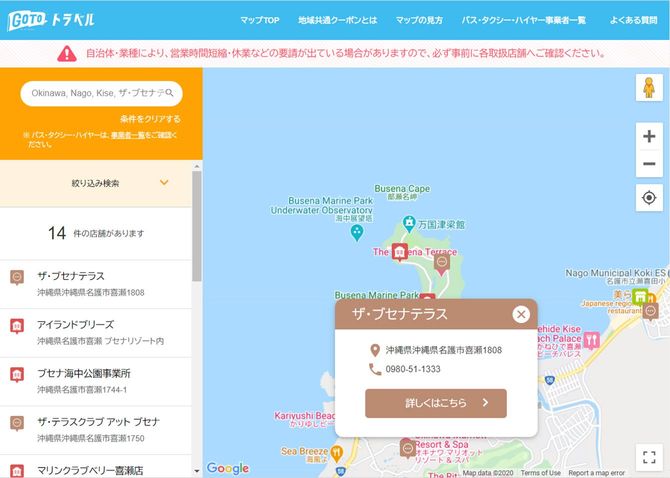The image size is (670, 478).
Task: Open マップTOP menu item
Action: coord(259,20)
